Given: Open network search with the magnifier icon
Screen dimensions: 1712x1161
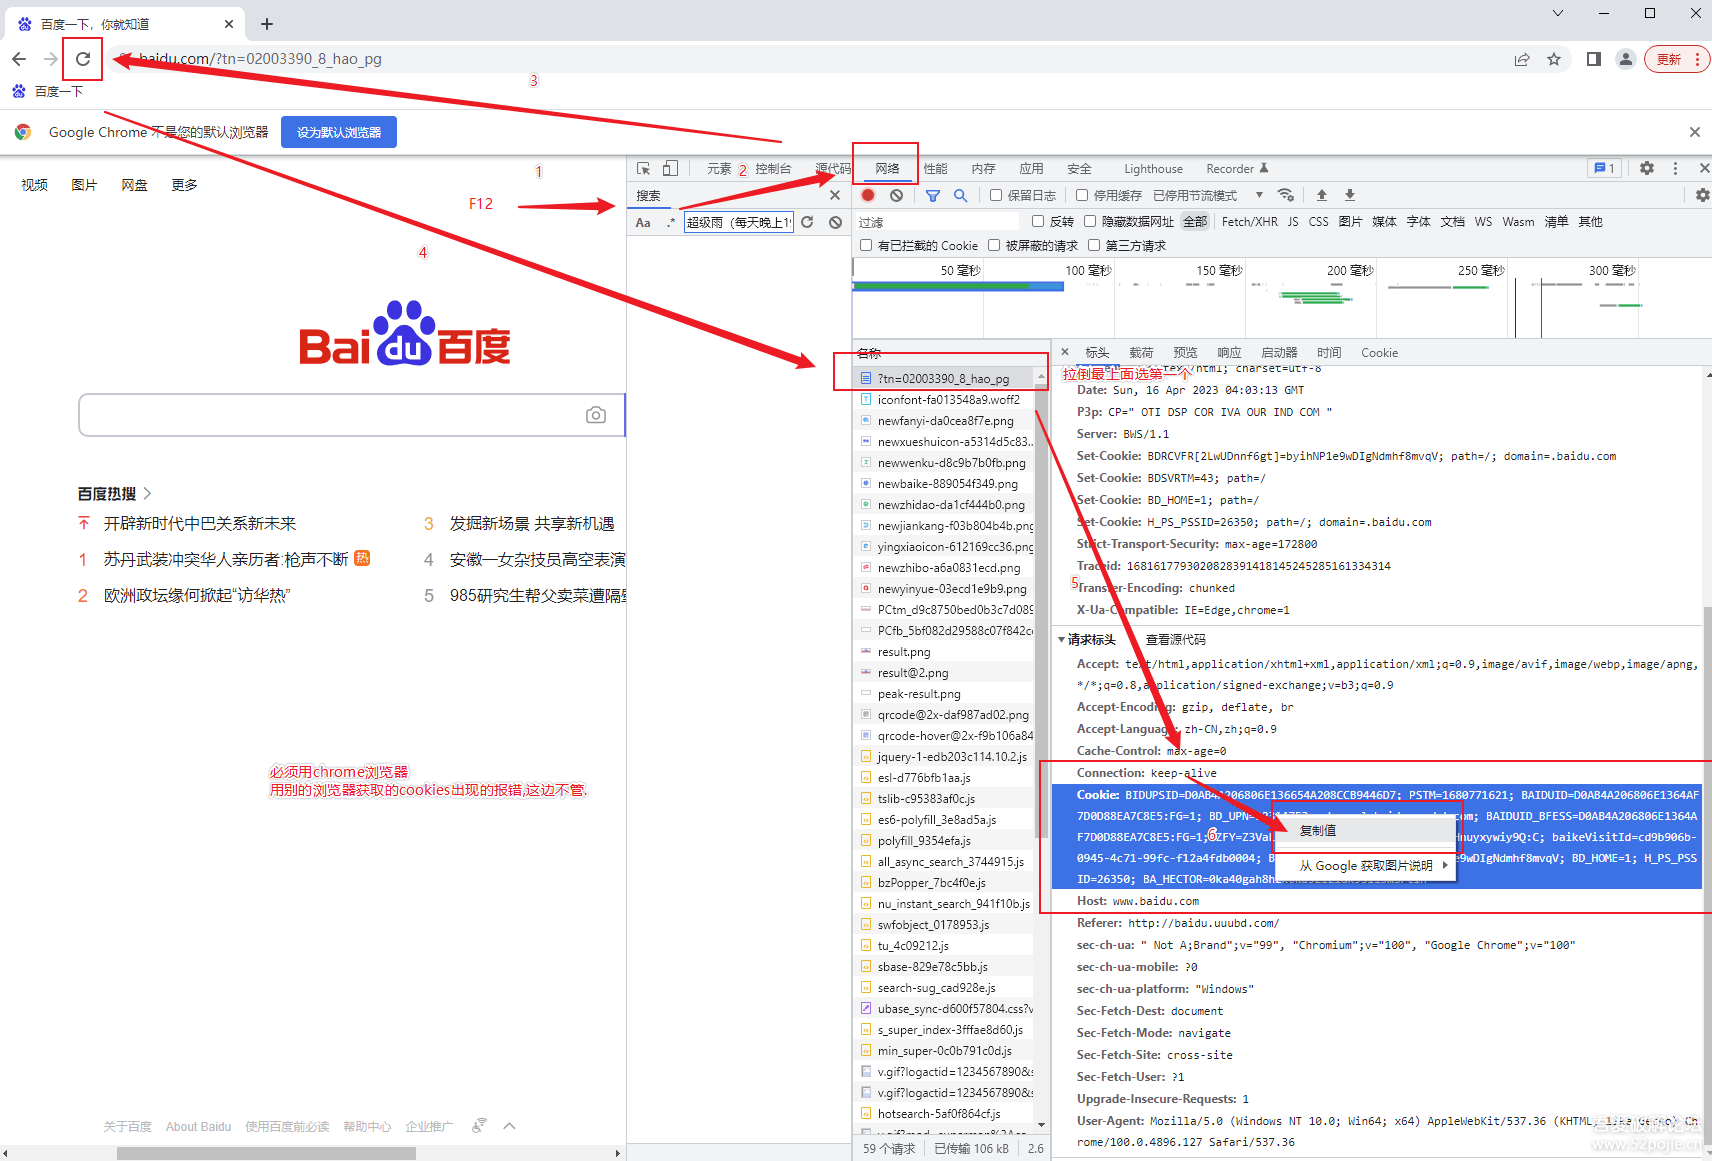Looking at the screenshot, I should point(960,195).
